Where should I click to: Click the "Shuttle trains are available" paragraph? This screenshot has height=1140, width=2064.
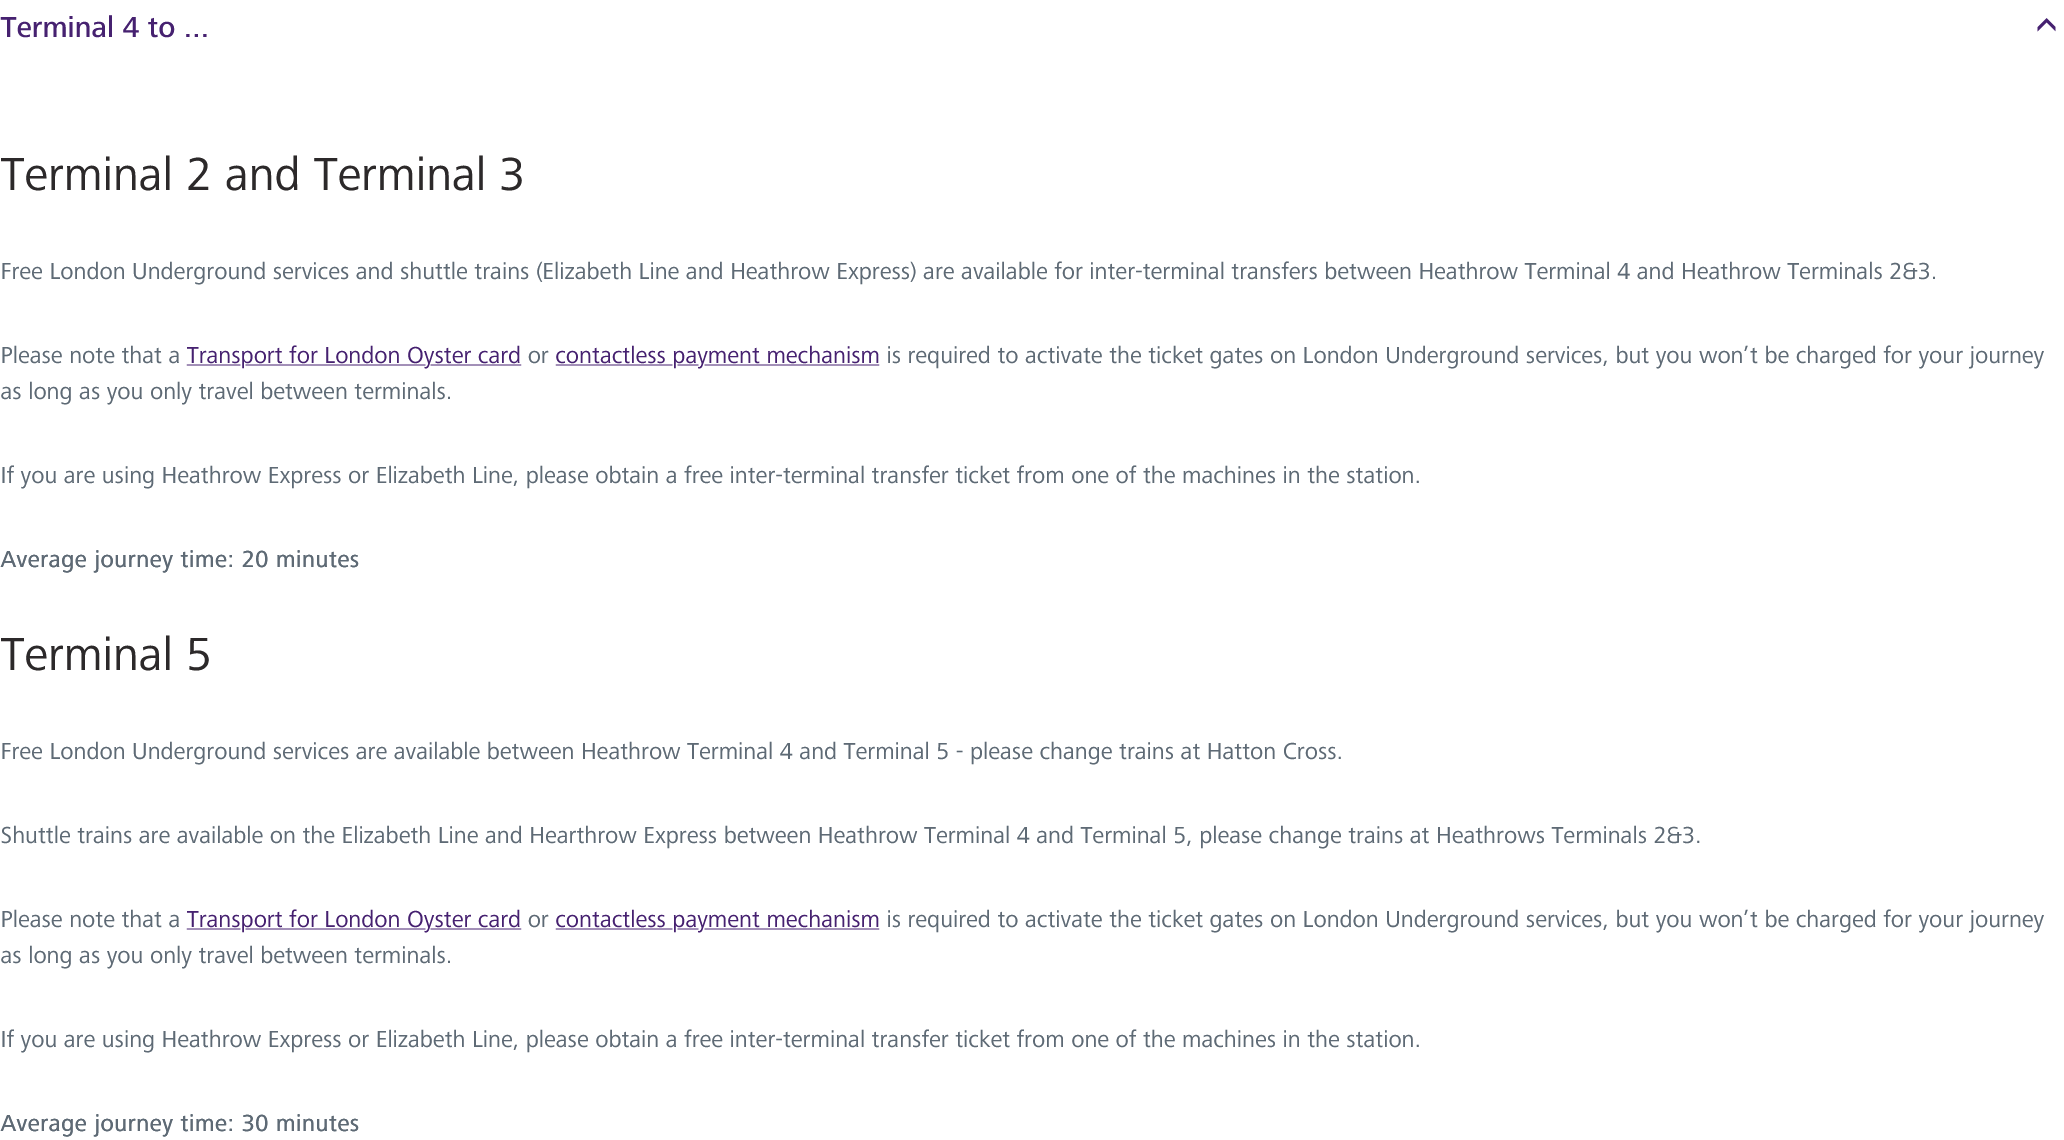click(x=850, y=836)
